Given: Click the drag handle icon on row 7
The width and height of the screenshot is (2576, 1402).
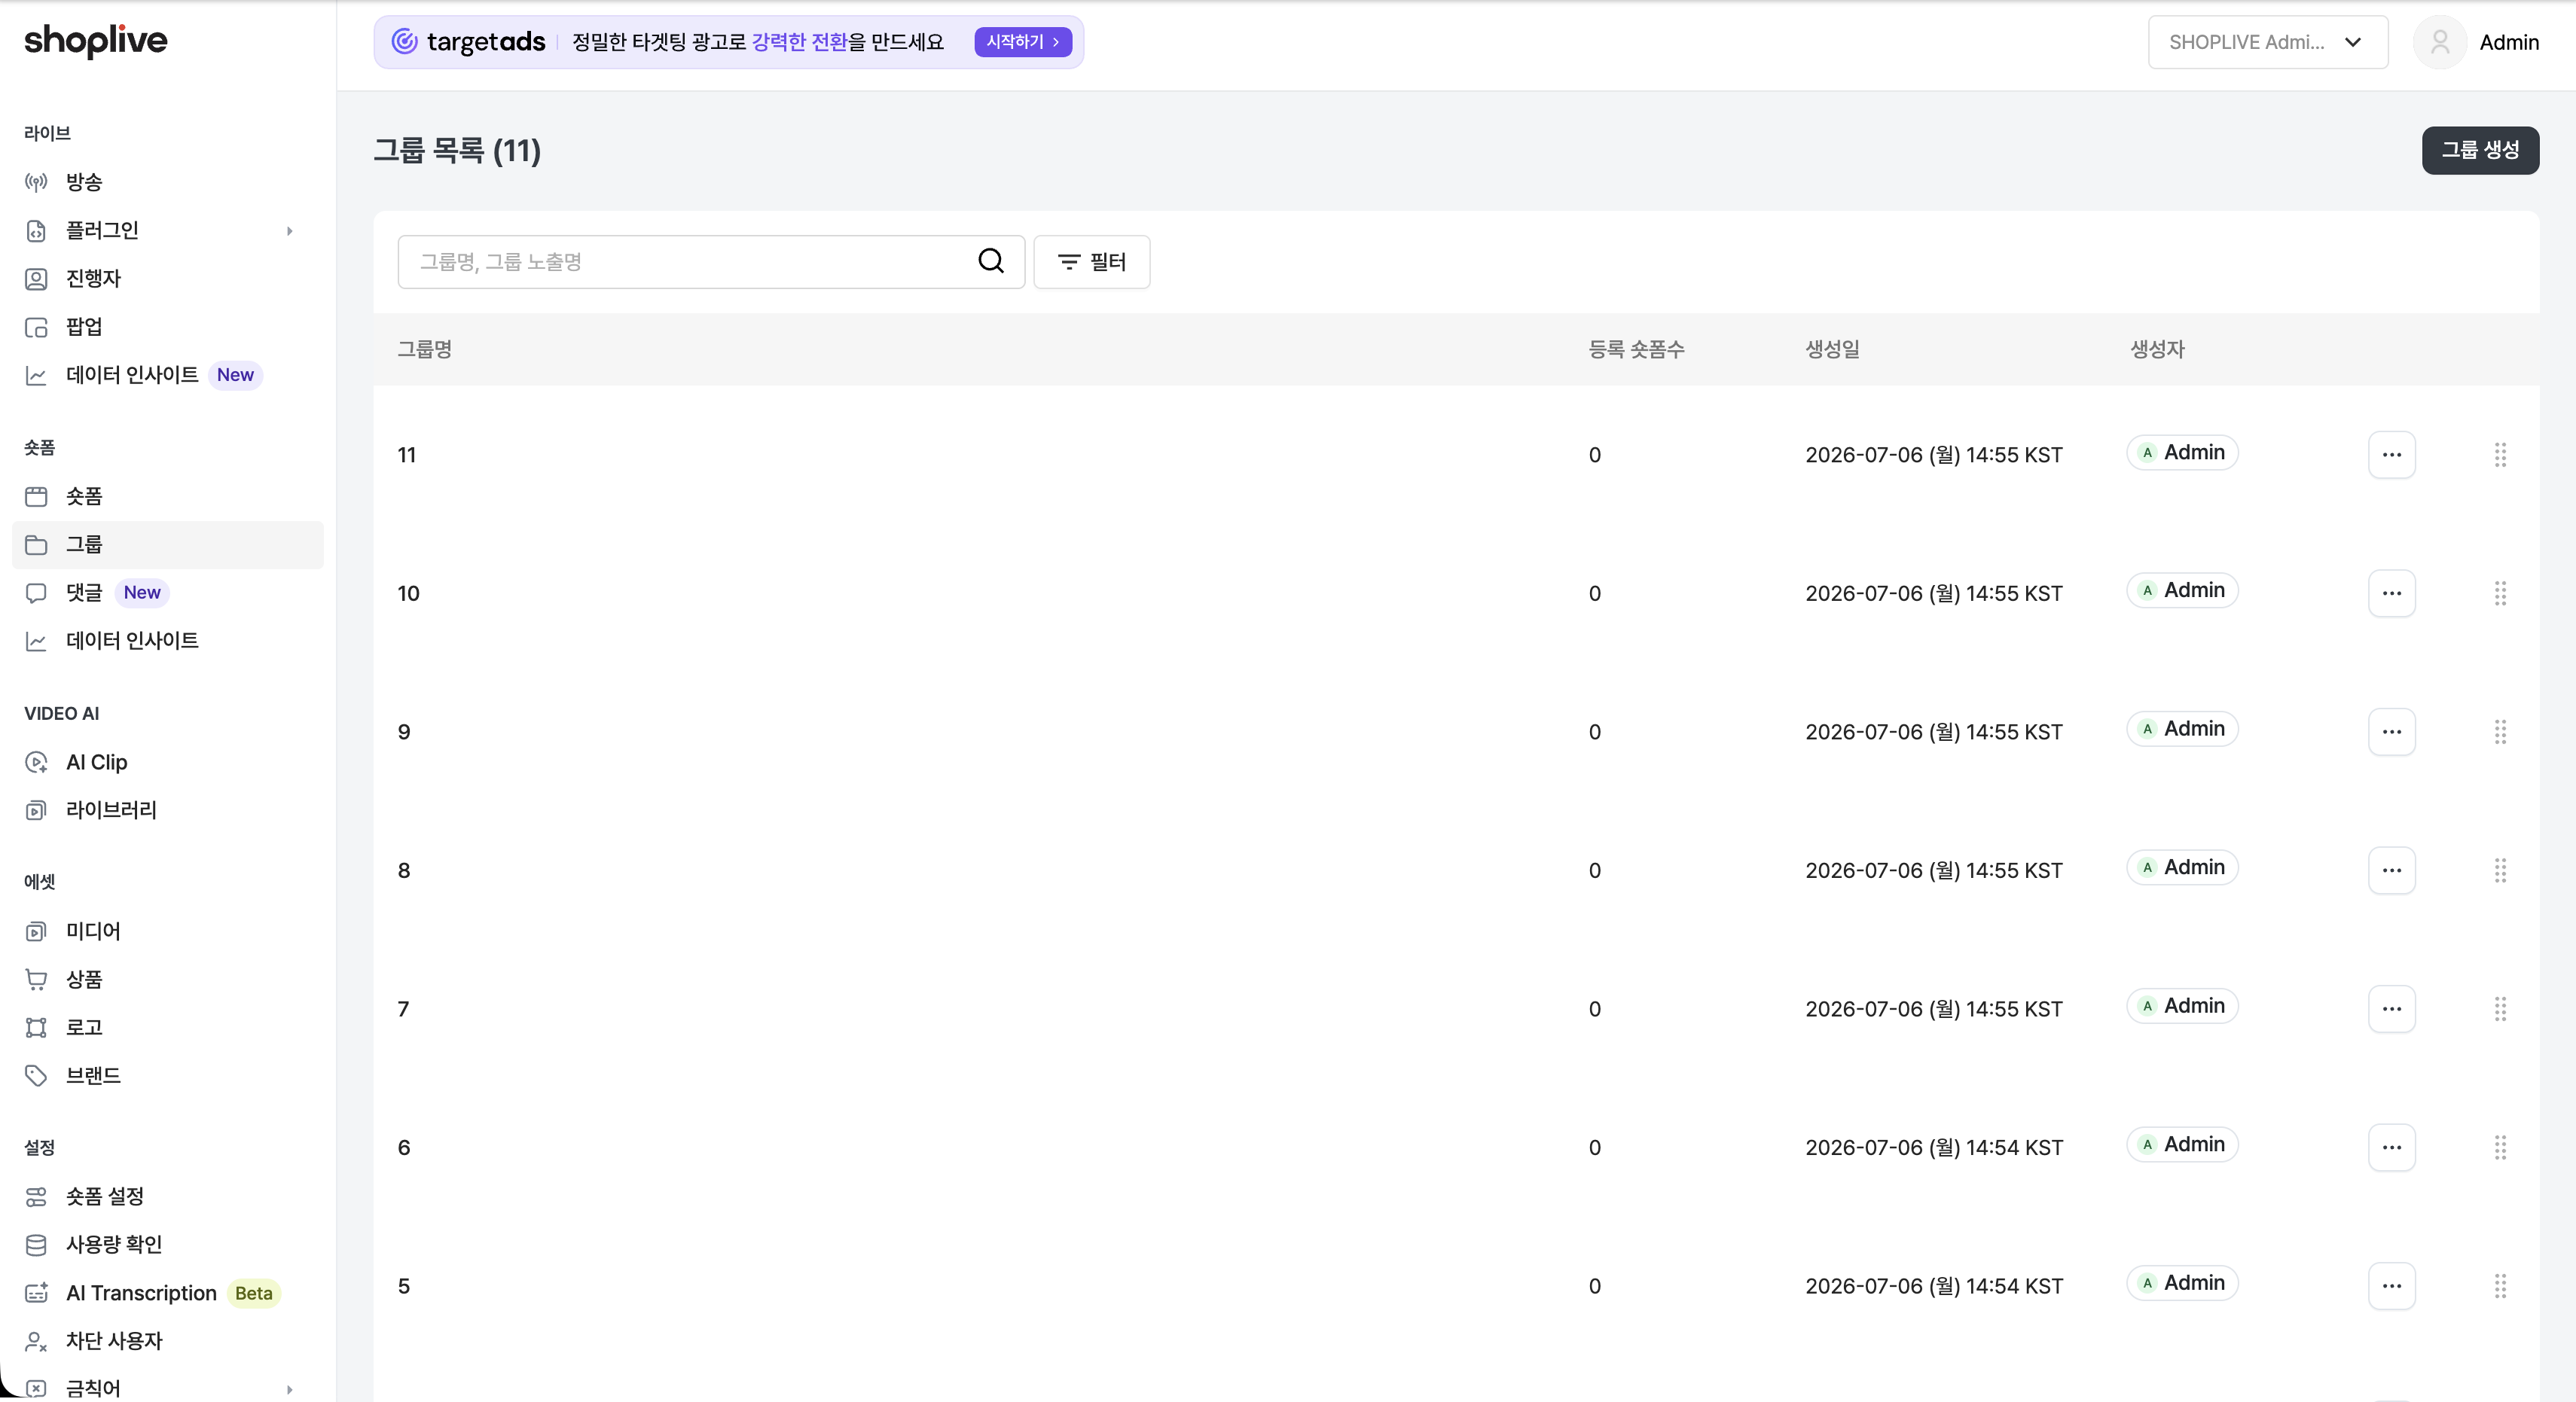Looking at the screenshot, I should 2500,1008.
